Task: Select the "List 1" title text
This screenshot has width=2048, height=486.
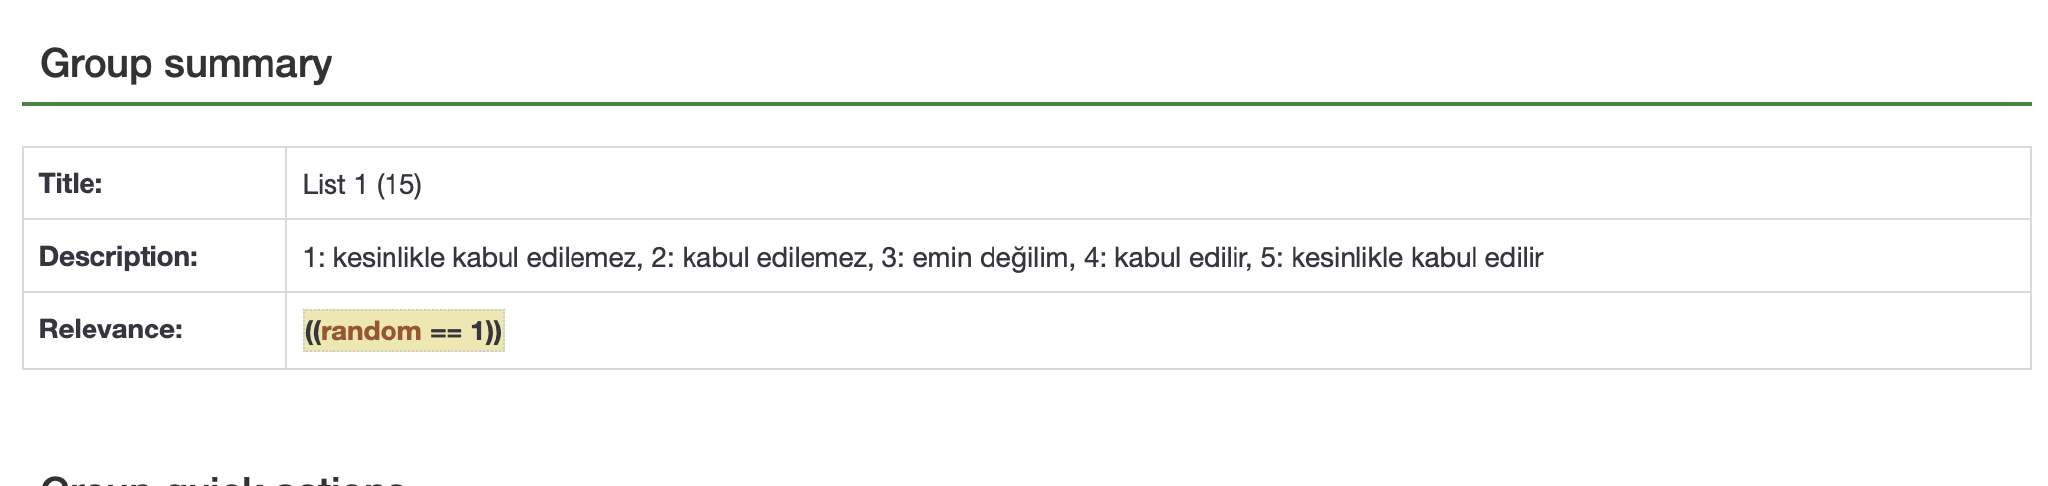Action: 335,185
